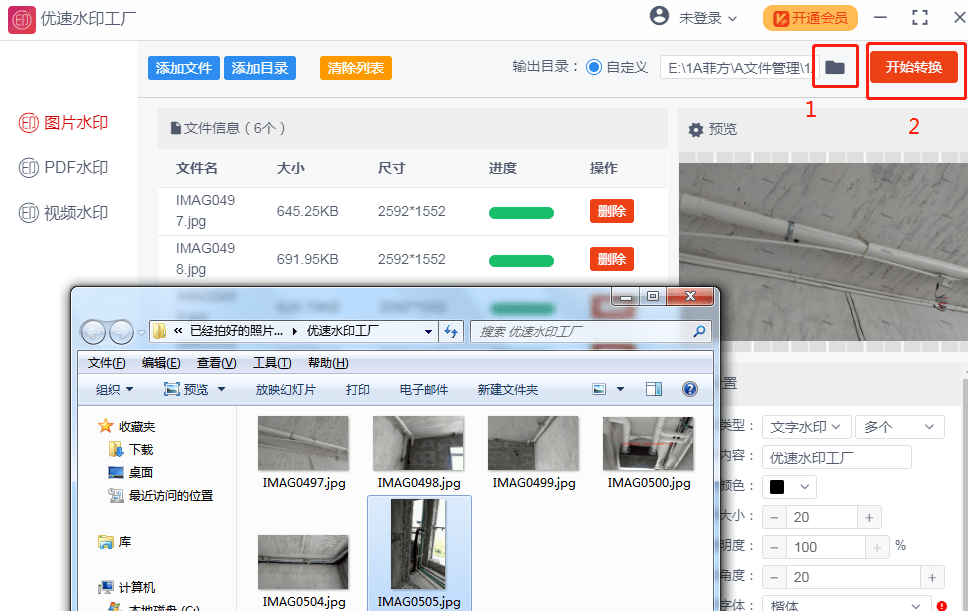Click the 开通会员 button
The width and height of the screenshot is (968, 611).
[x=810, y=18]
